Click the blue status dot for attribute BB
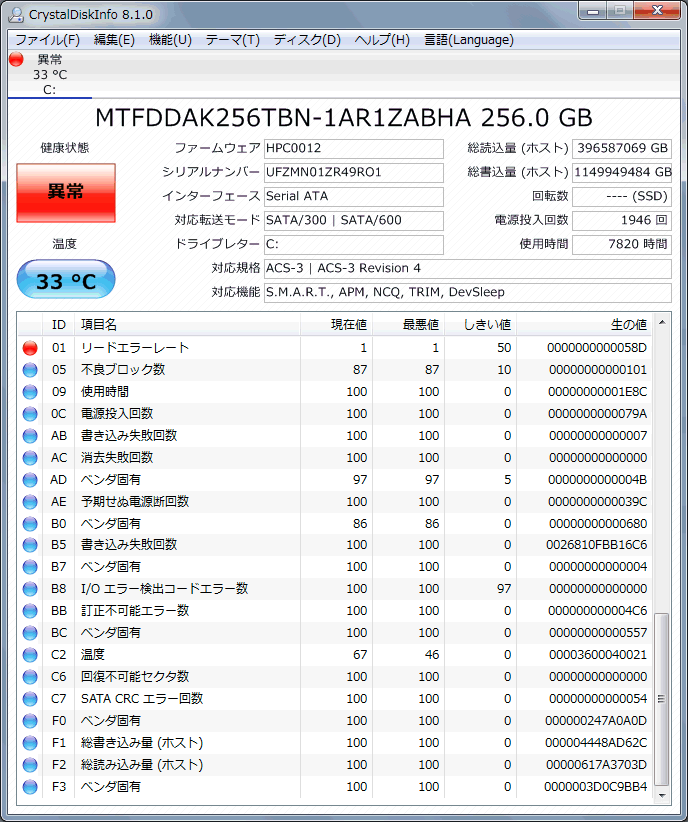The height and width of the screenshot is (822, 688). click(x=30, y=611)
